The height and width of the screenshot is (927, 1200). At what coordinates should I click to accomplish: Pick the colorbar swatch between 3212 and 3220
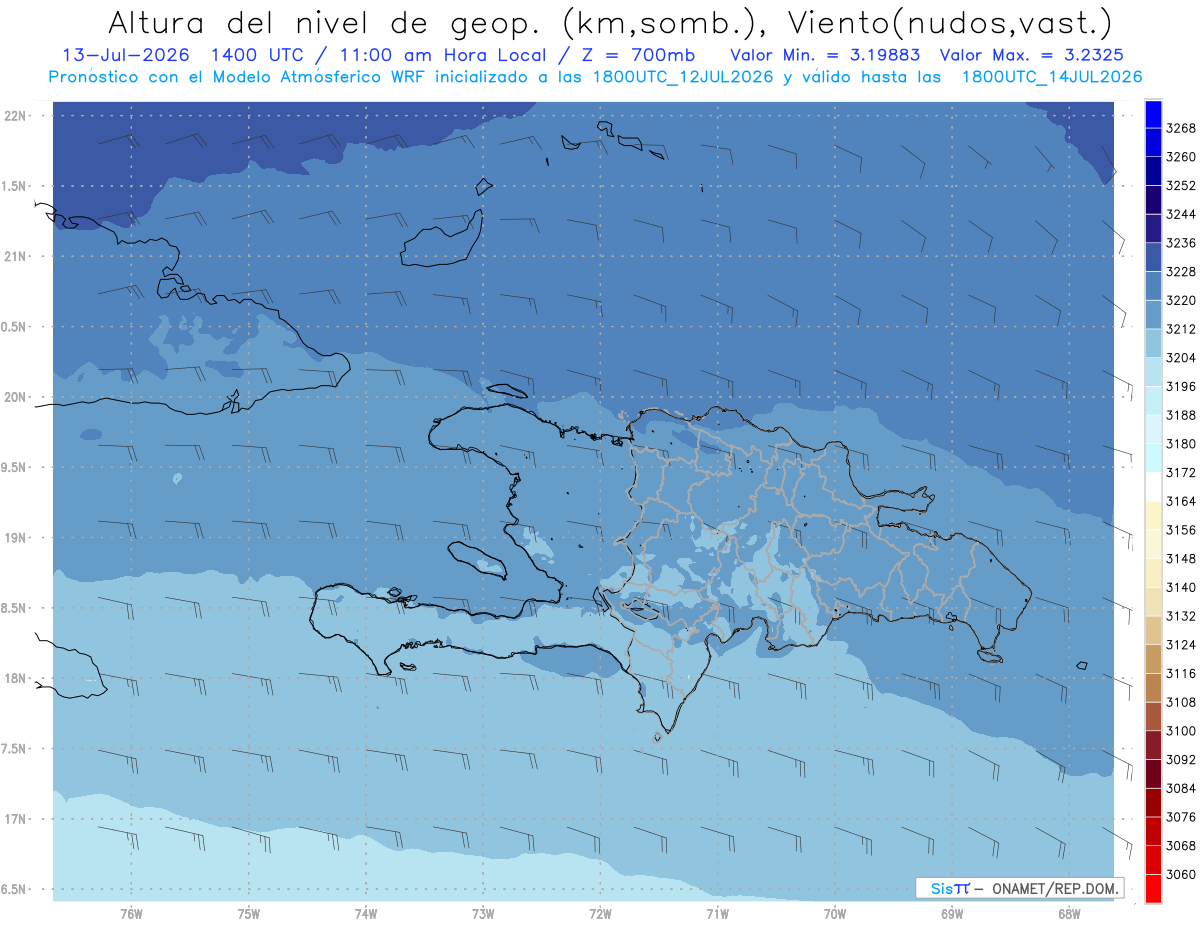pyautogui.click(x=1153, y=315)
